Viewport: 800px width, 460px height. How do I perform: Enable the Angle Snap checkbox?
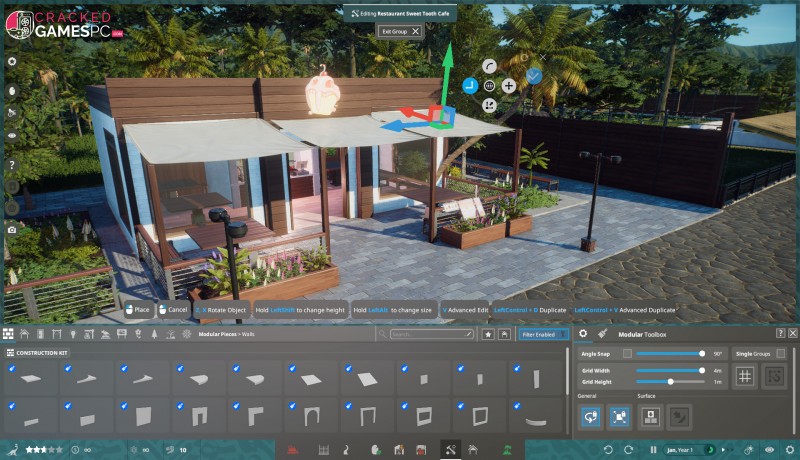[x=627, y=354]
